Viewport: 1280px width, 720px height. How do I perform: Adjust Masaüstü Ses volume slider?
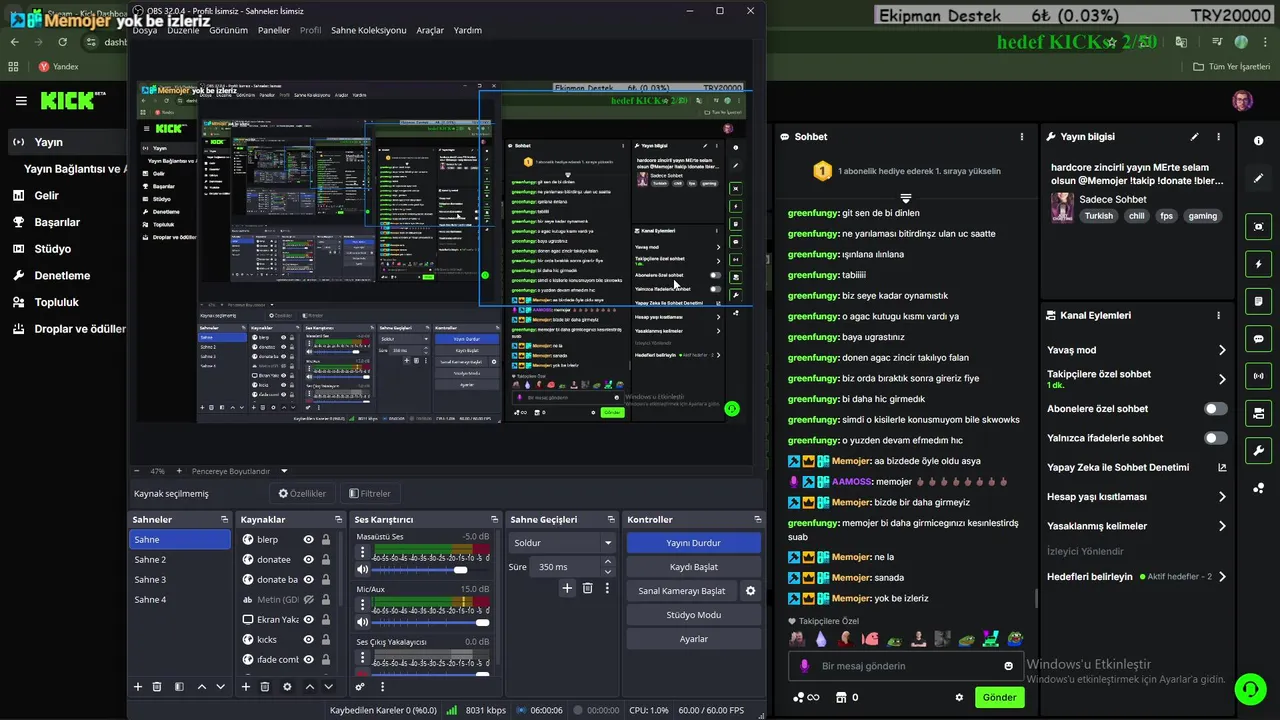pos(431,570)
